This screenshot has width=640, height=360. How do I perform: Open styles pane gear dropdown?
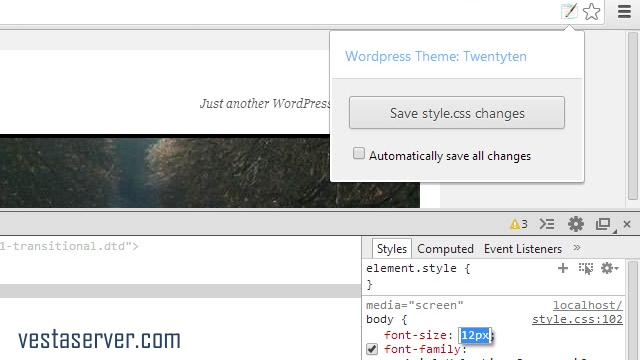610,268
